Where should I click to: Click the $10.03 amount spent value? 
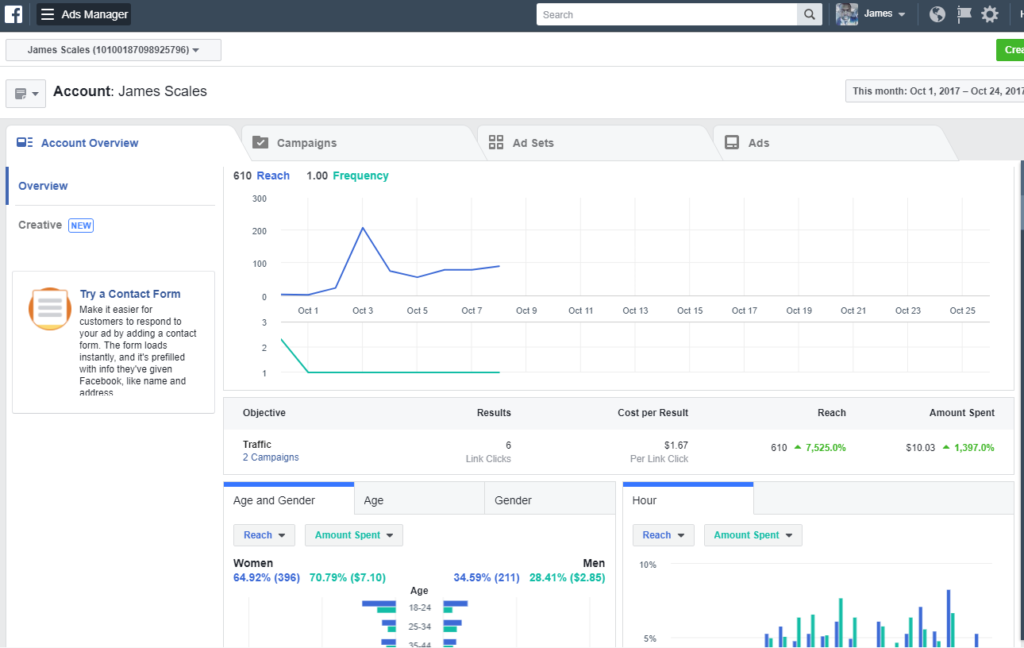(x=920, y=448)
